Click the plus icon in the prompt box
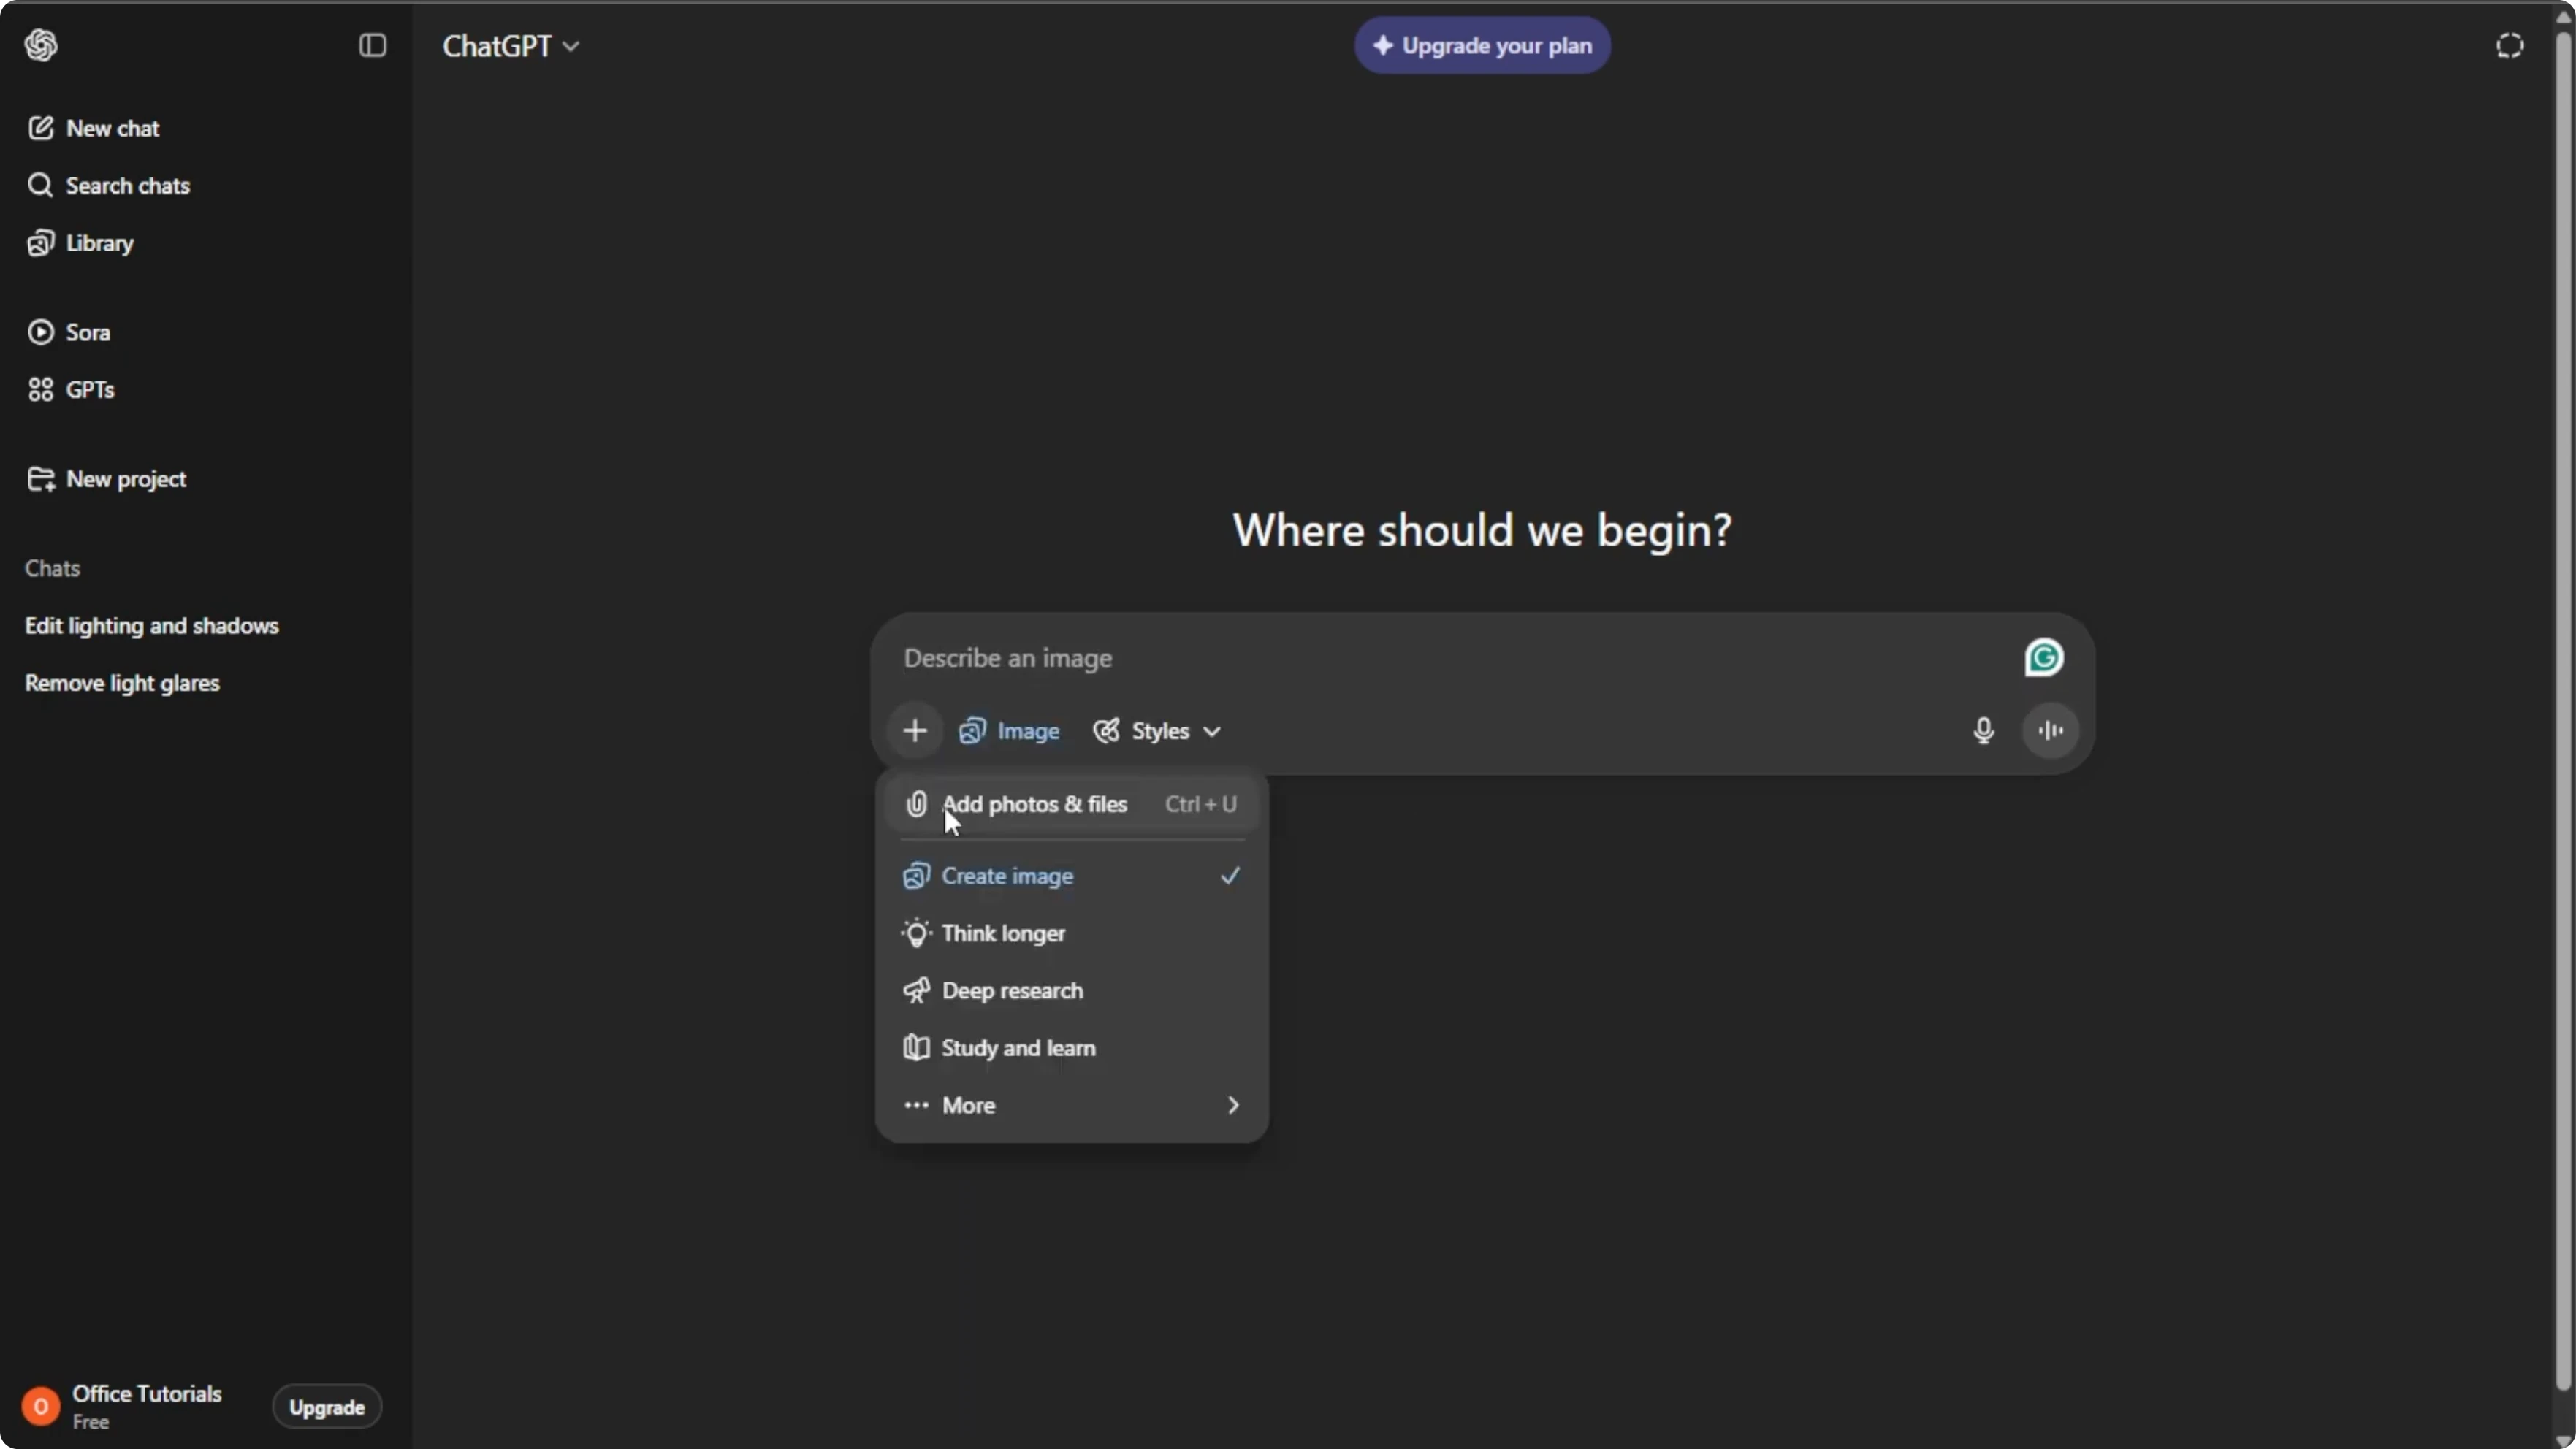 pos(914,731)
